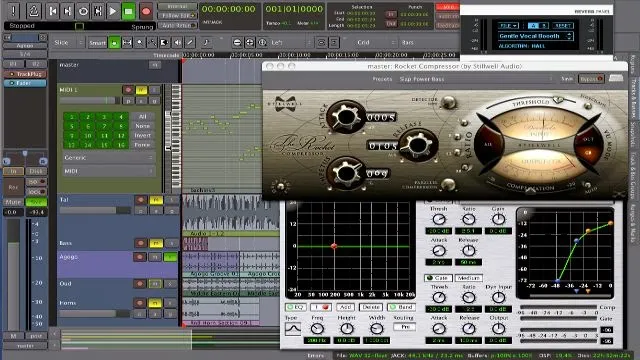
Task: Turn the Rocket Compressor Release knob
Action: click(x=418, y=144)
